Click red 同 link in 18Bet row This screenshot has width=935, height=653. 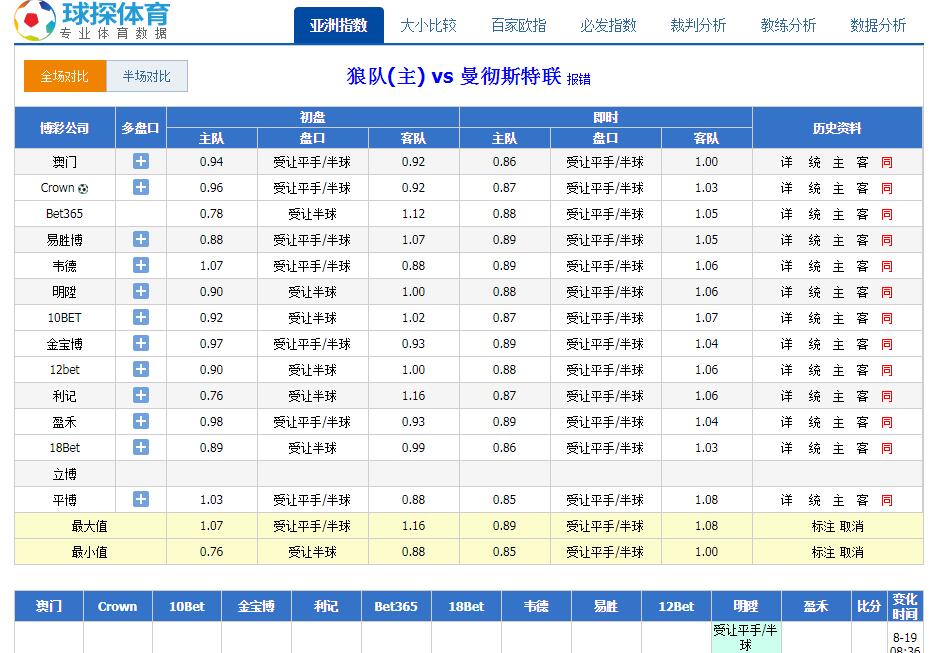887,448
